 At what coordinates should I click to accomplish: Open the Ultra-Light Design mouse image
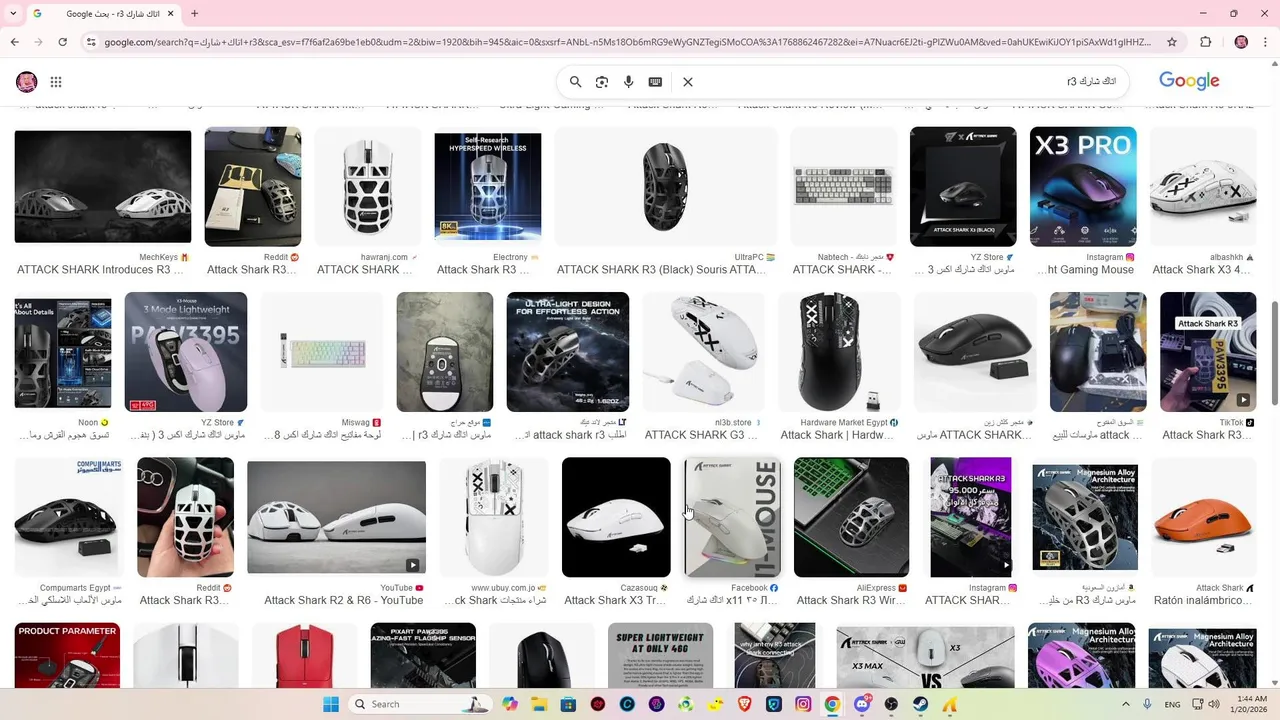[x=567, y=352]
